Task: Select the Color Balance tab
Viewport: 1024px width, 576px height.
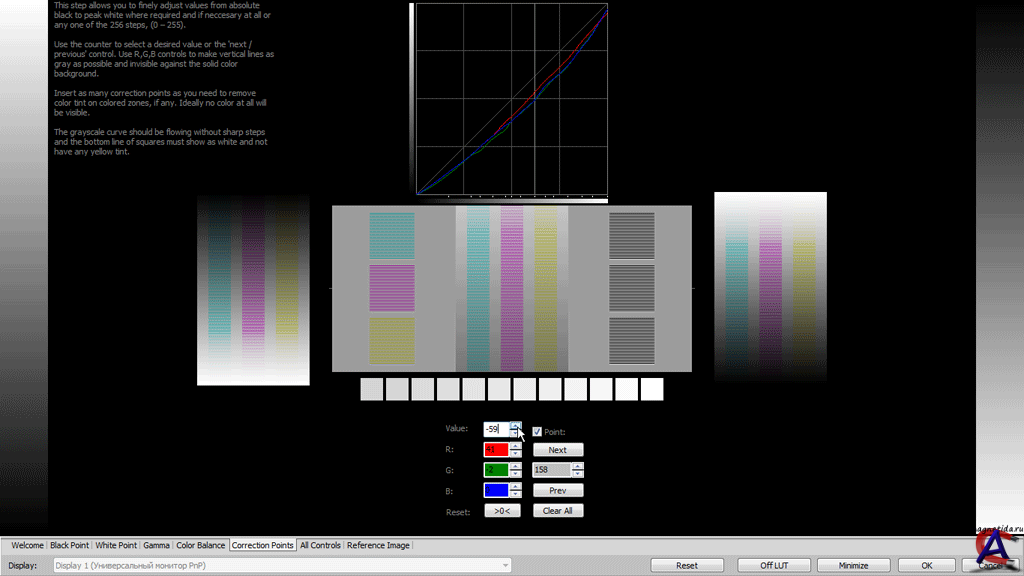Action: pos(200,545)
